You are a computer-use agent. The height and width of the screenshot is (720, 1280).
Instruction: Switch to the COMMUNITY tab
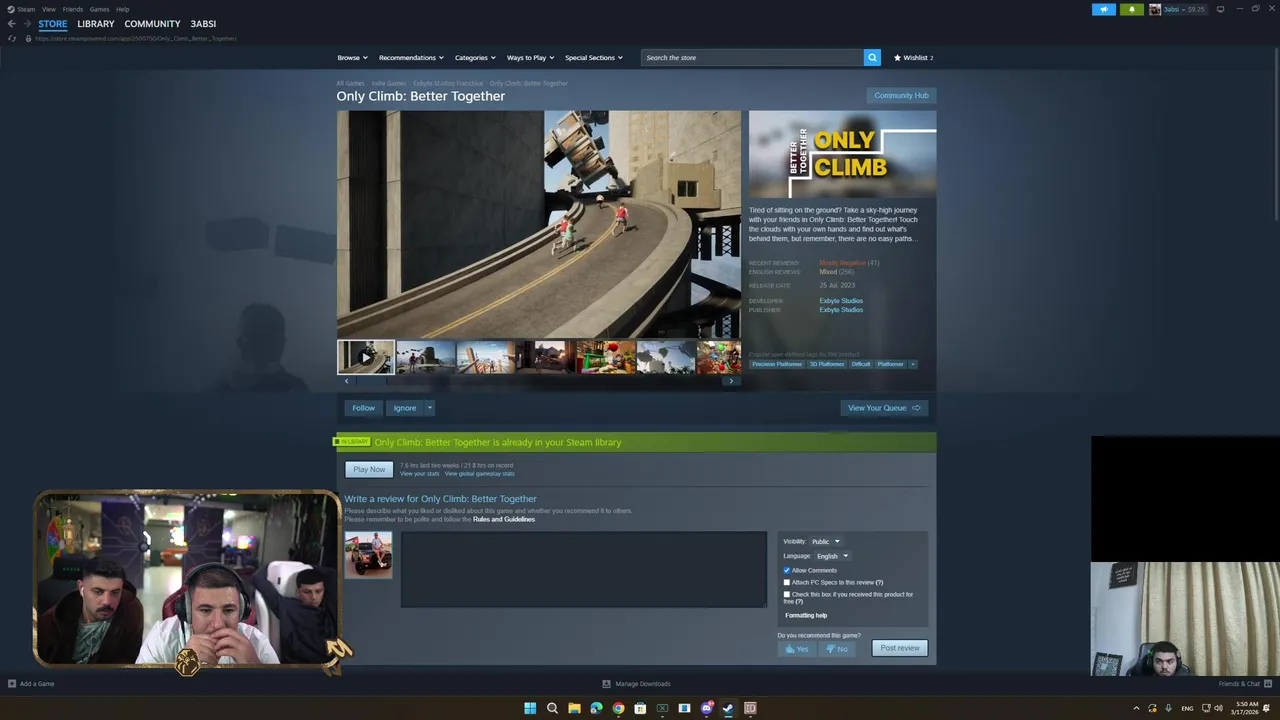click(x=153, y=24)
